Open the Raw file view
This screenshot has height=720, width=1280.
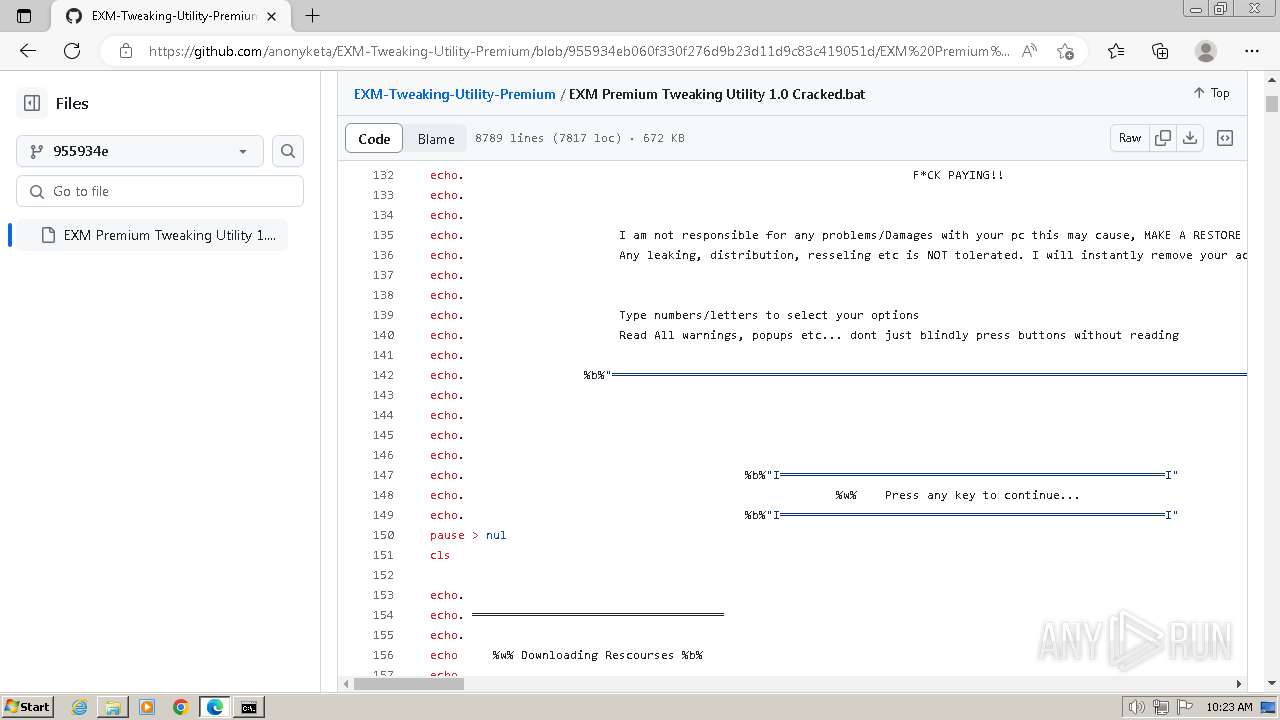click(1130, 138)
